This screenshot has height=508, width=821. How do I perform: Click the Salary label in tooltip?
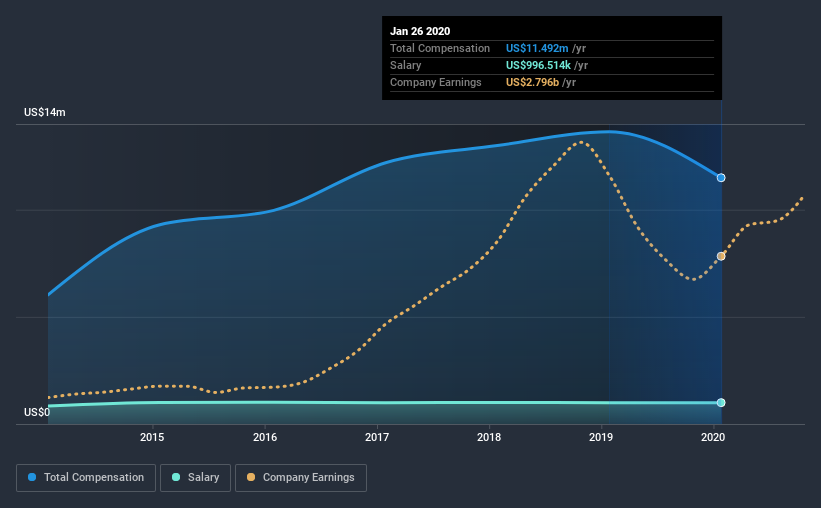pos(405,65)
